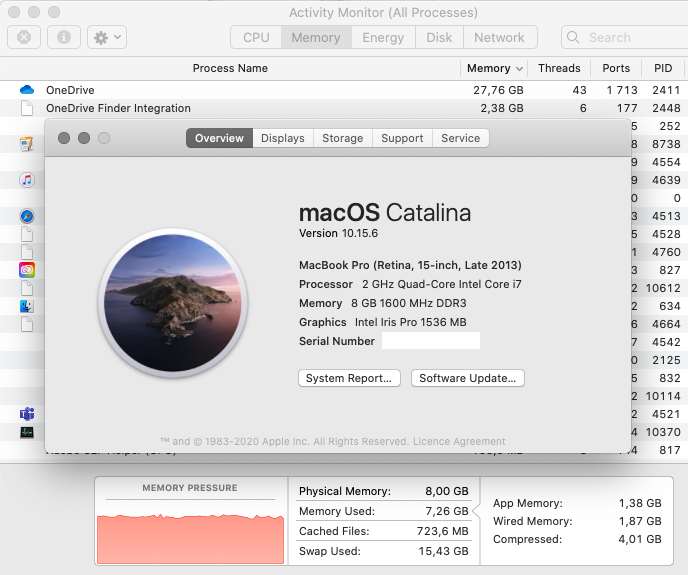Open the Support tab in About This Mac

pyautogui.click(x=402, y=138)
